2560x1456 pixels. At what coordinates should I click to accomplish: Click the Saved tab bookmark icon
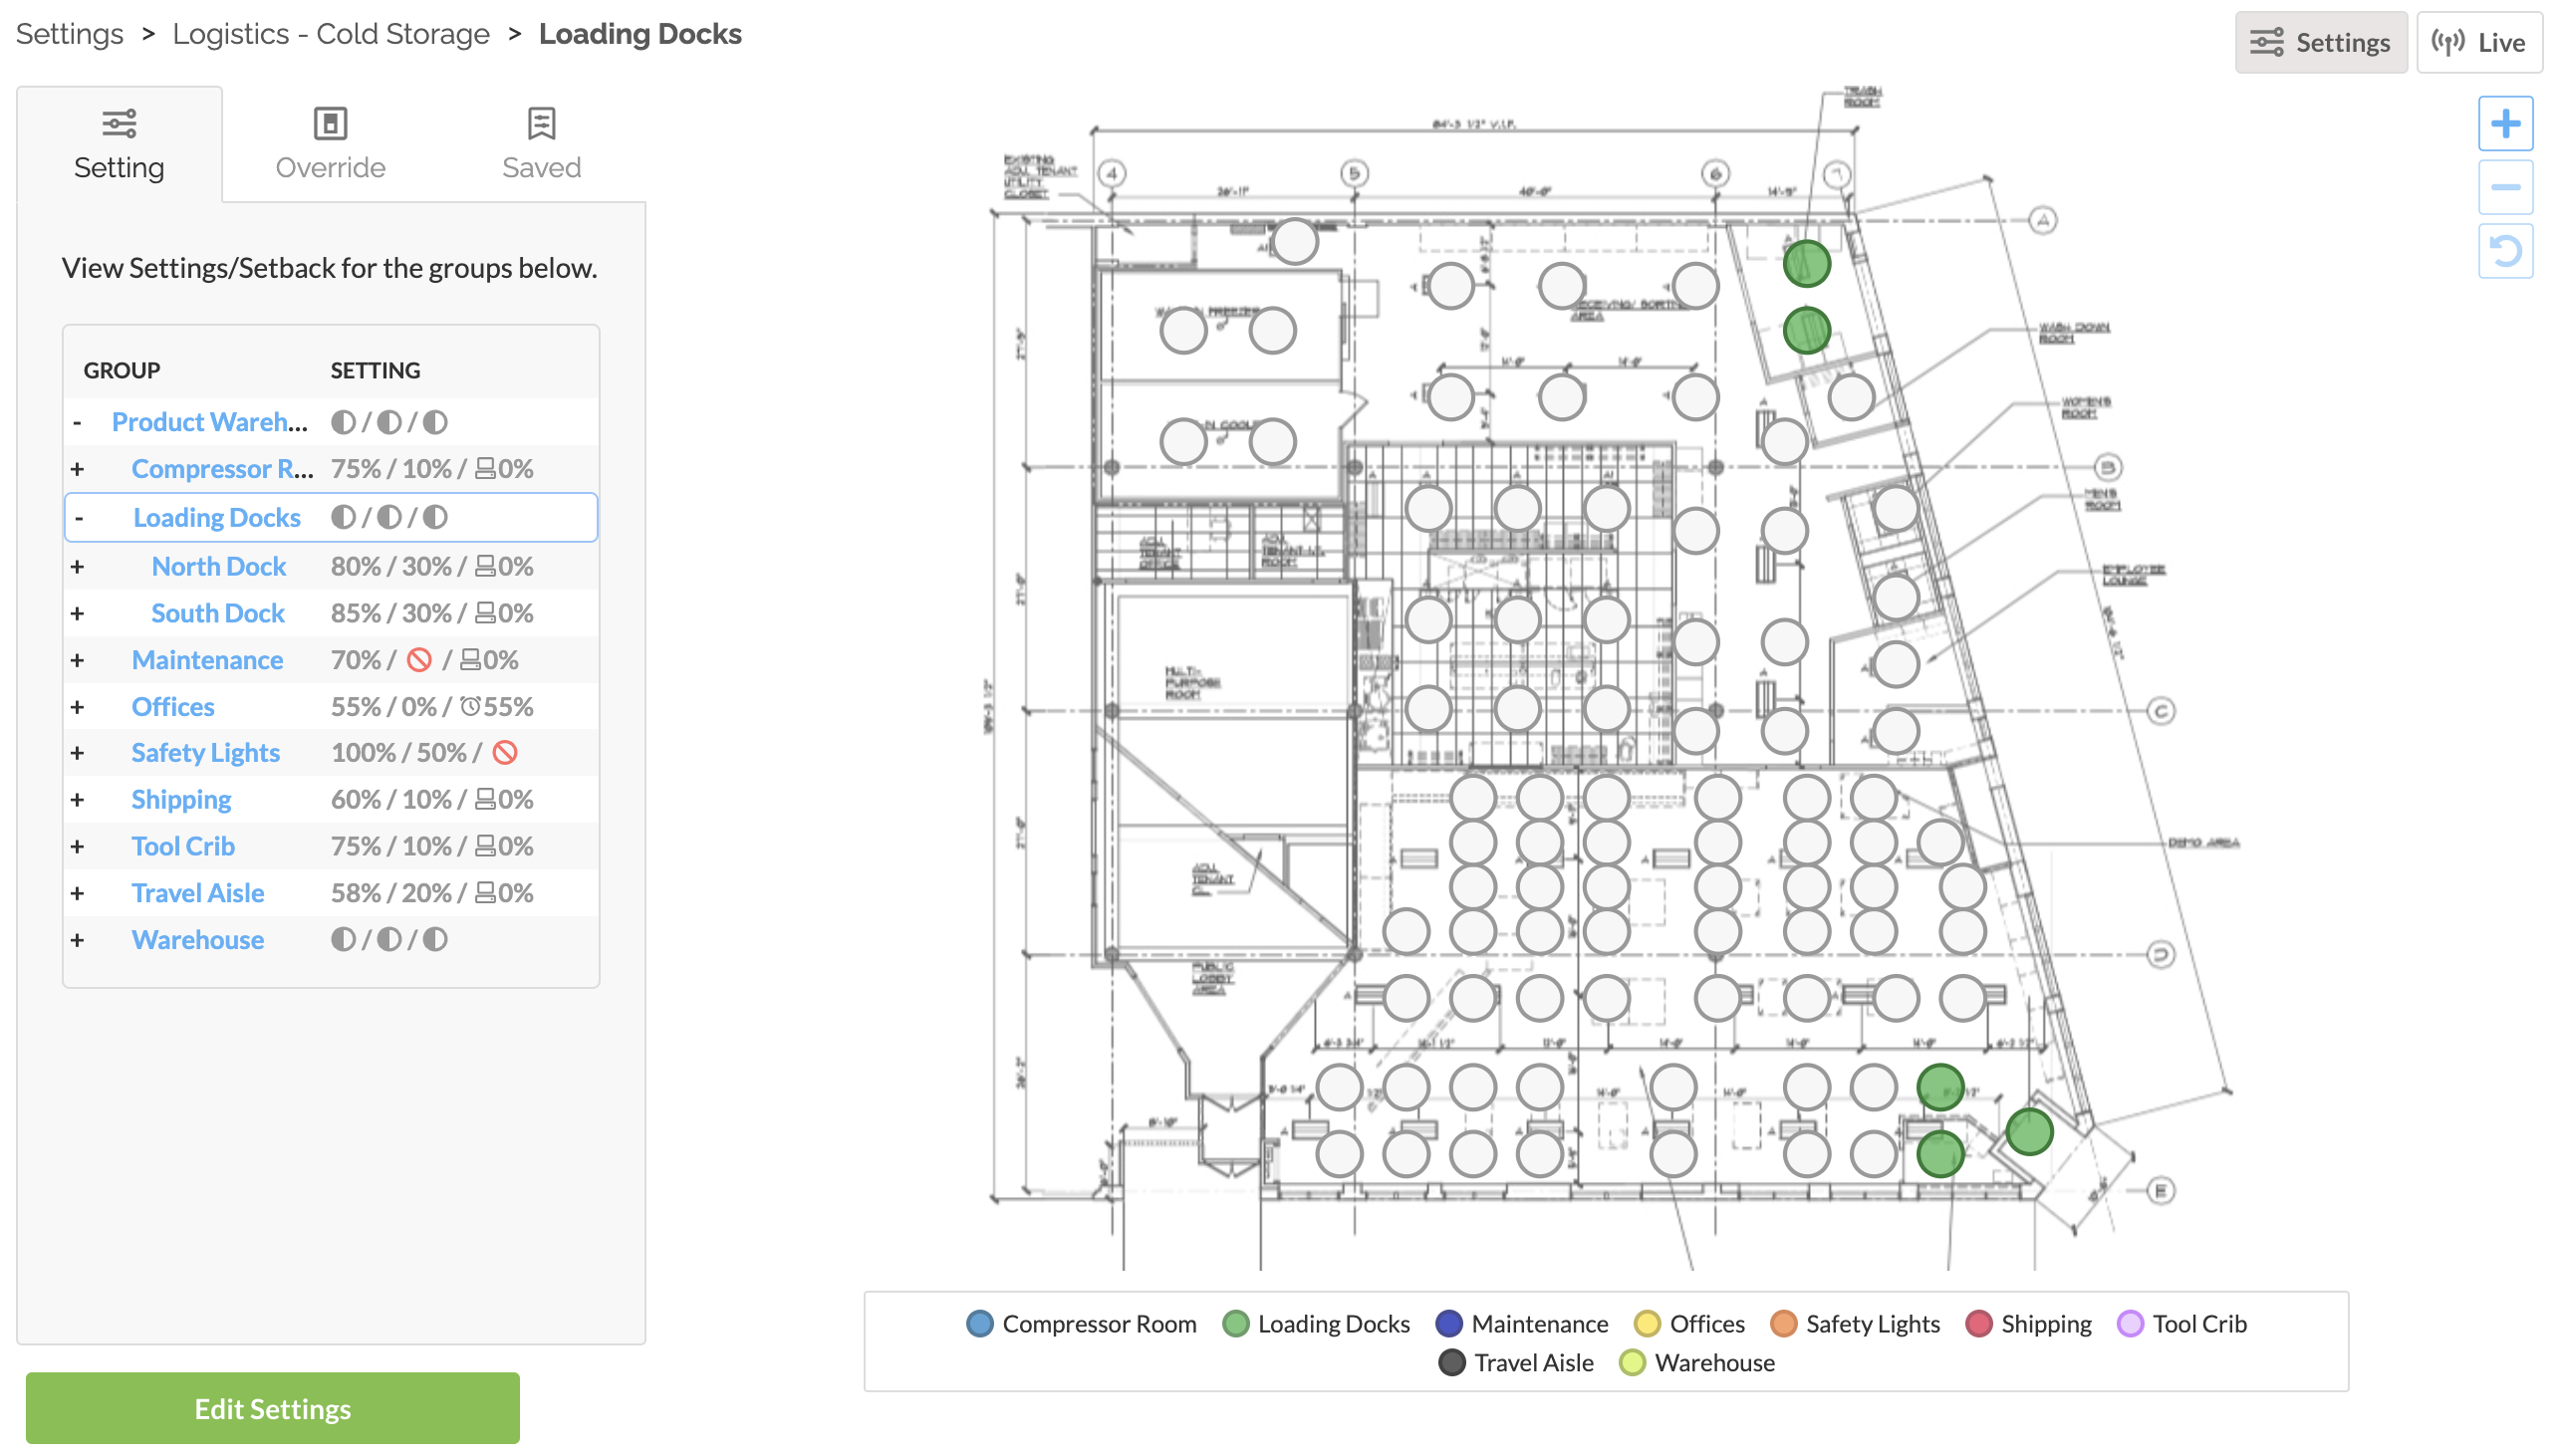click(x=541, y=124)
